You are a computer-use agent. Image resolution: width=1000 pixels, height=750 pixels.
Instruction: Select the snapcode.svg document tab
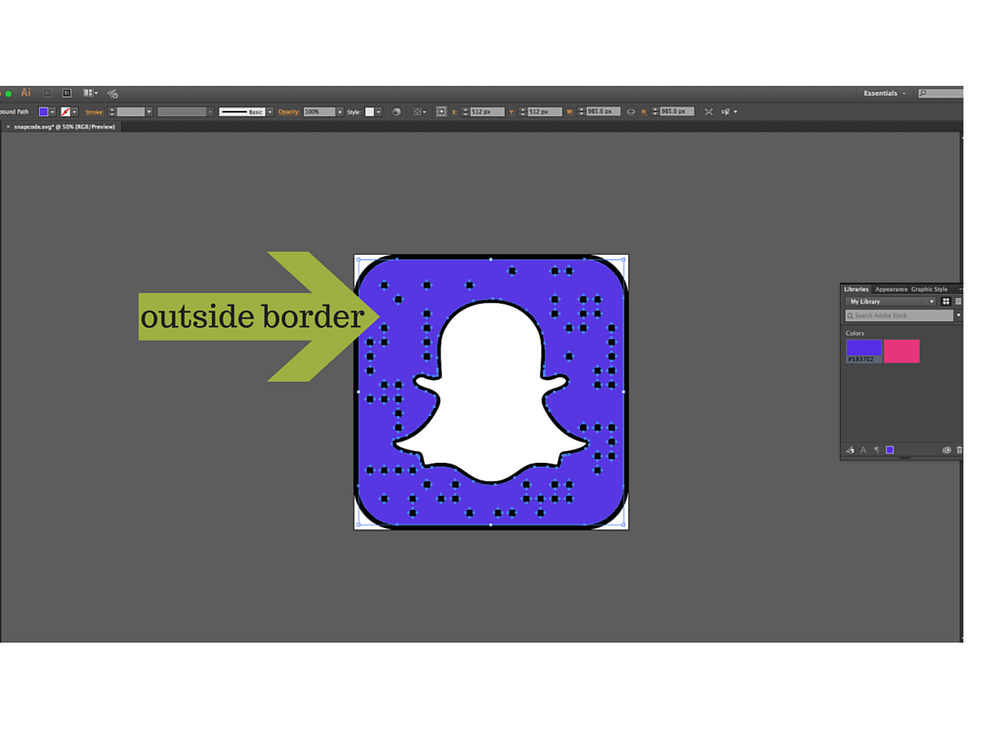(x=64, y=127)
